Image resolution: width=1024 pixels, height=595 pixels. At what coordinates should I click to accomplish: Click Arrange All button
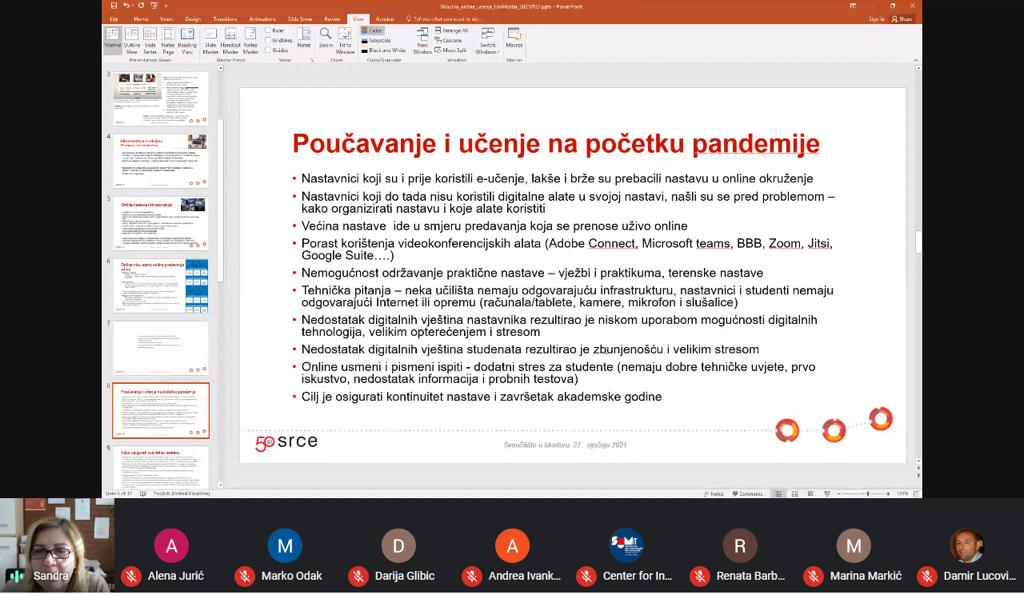(x=453, y=31)
